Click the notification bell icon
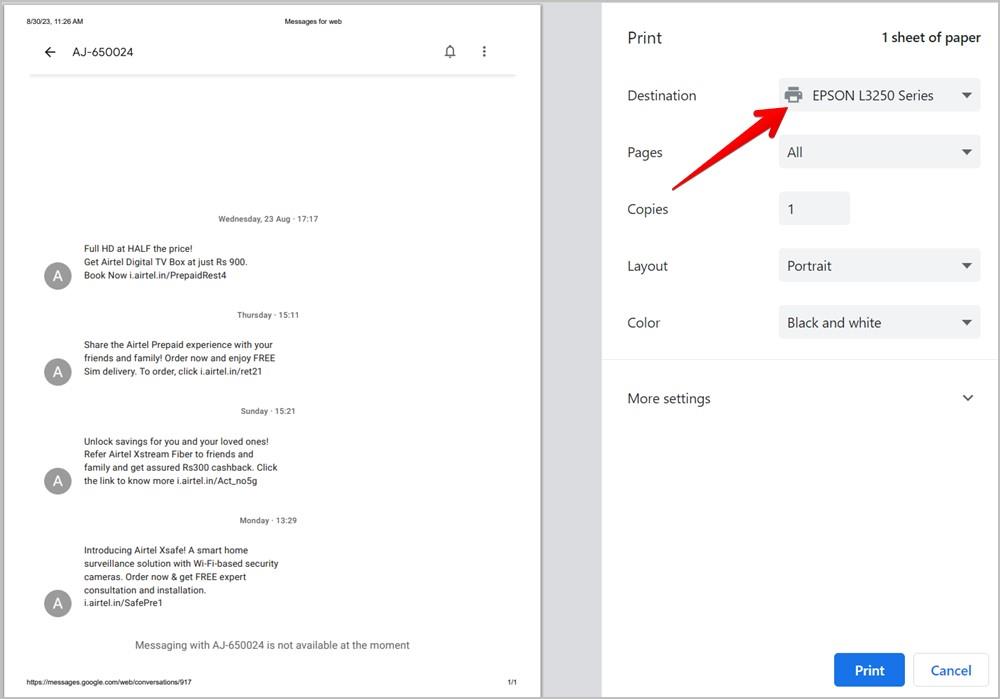 click(450, 52)
